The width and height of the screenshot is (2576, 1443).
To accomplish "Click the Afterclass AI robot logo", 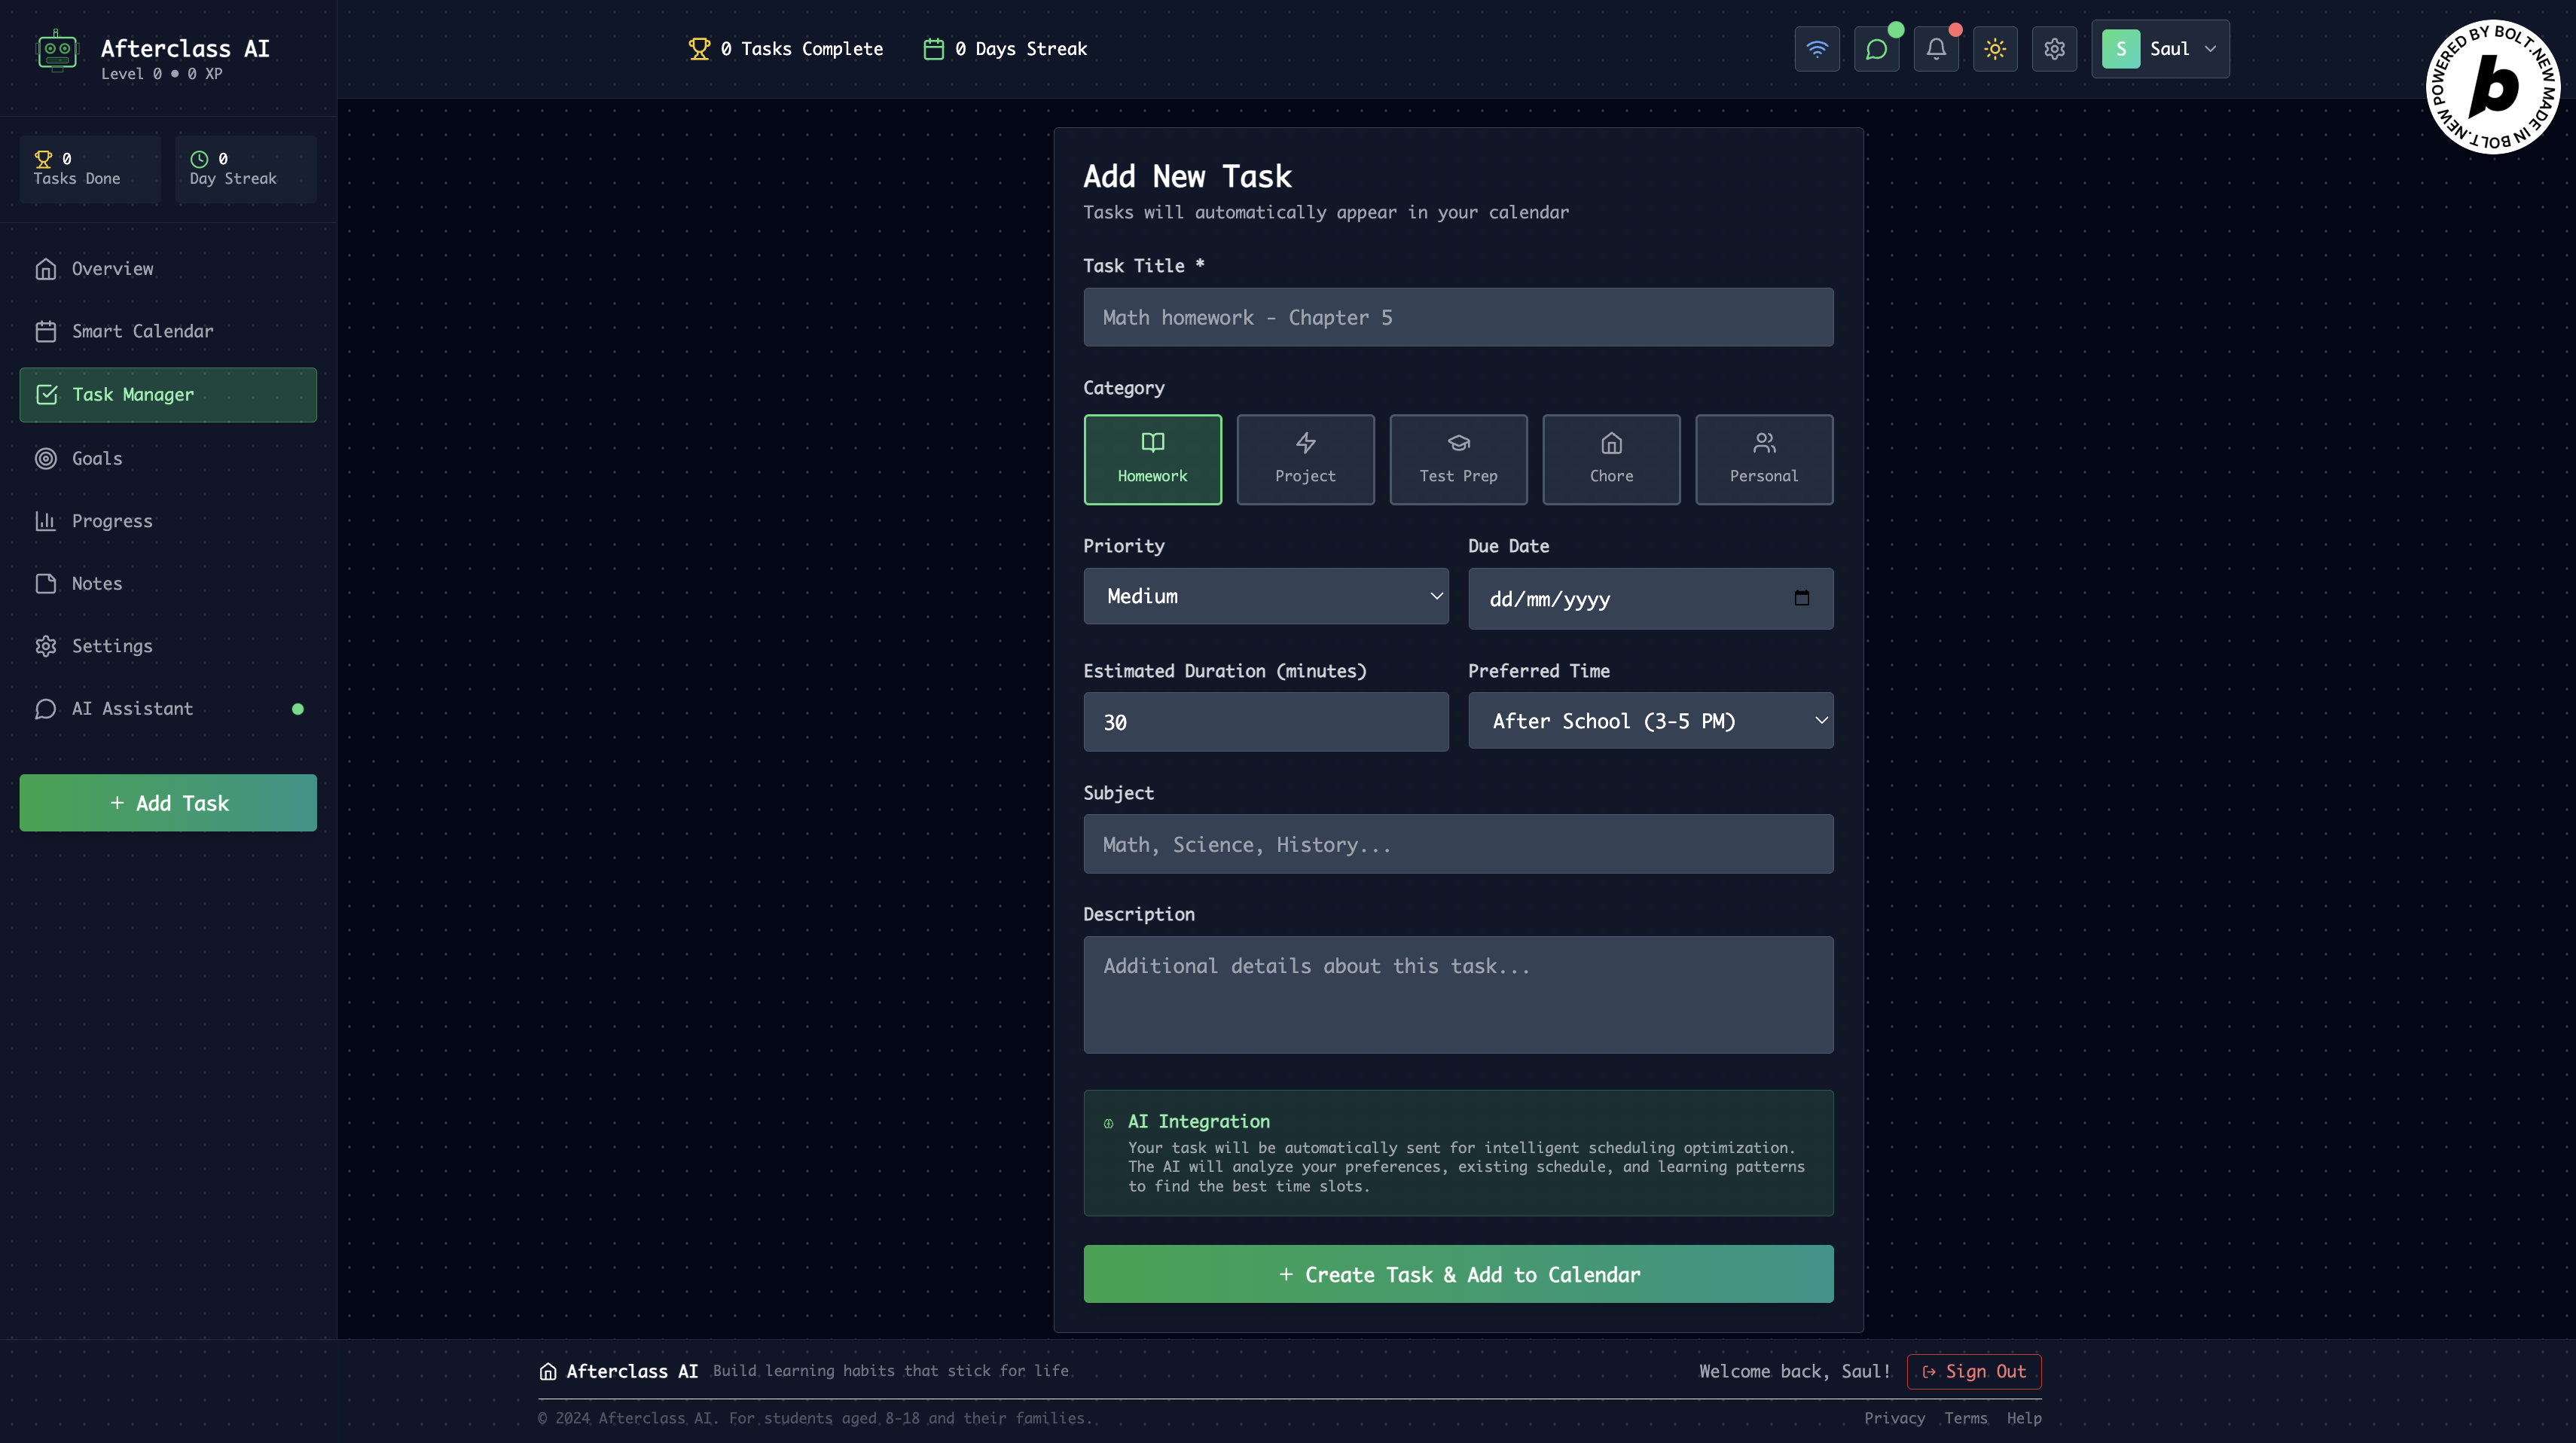I will pyautogui.click(x=57, y=50).
